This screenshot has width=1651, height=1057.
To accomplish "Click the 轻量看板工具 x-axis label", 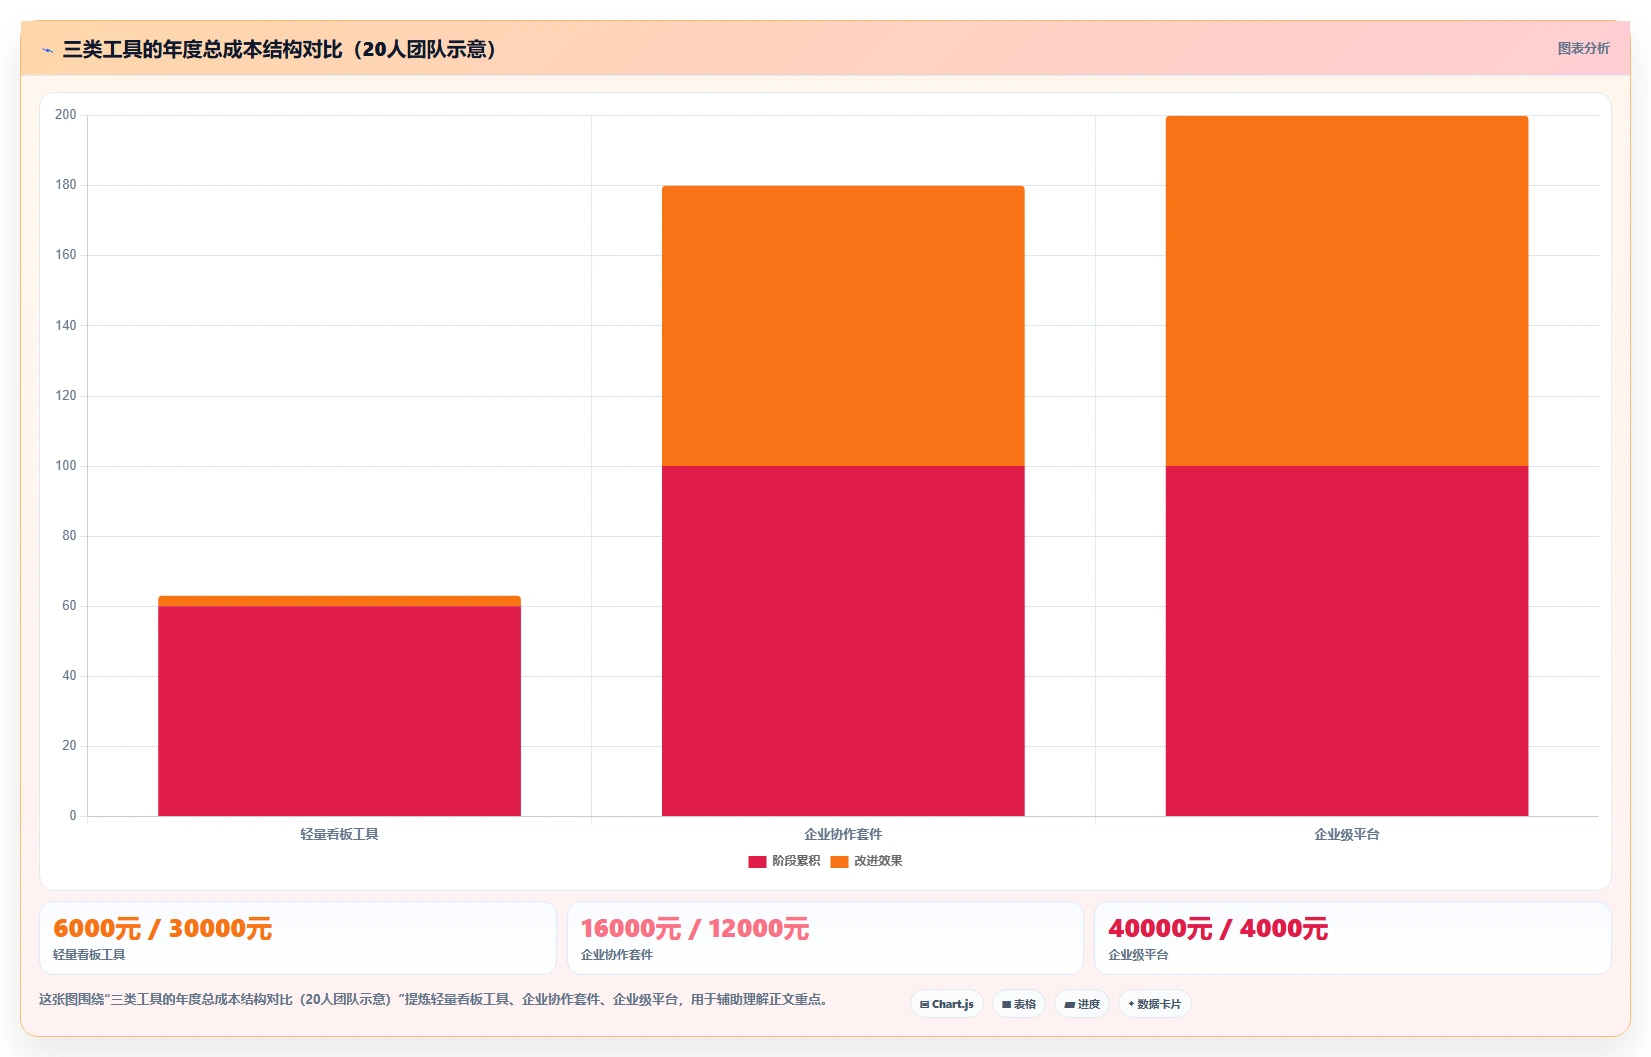I will (x=339, y=834).
